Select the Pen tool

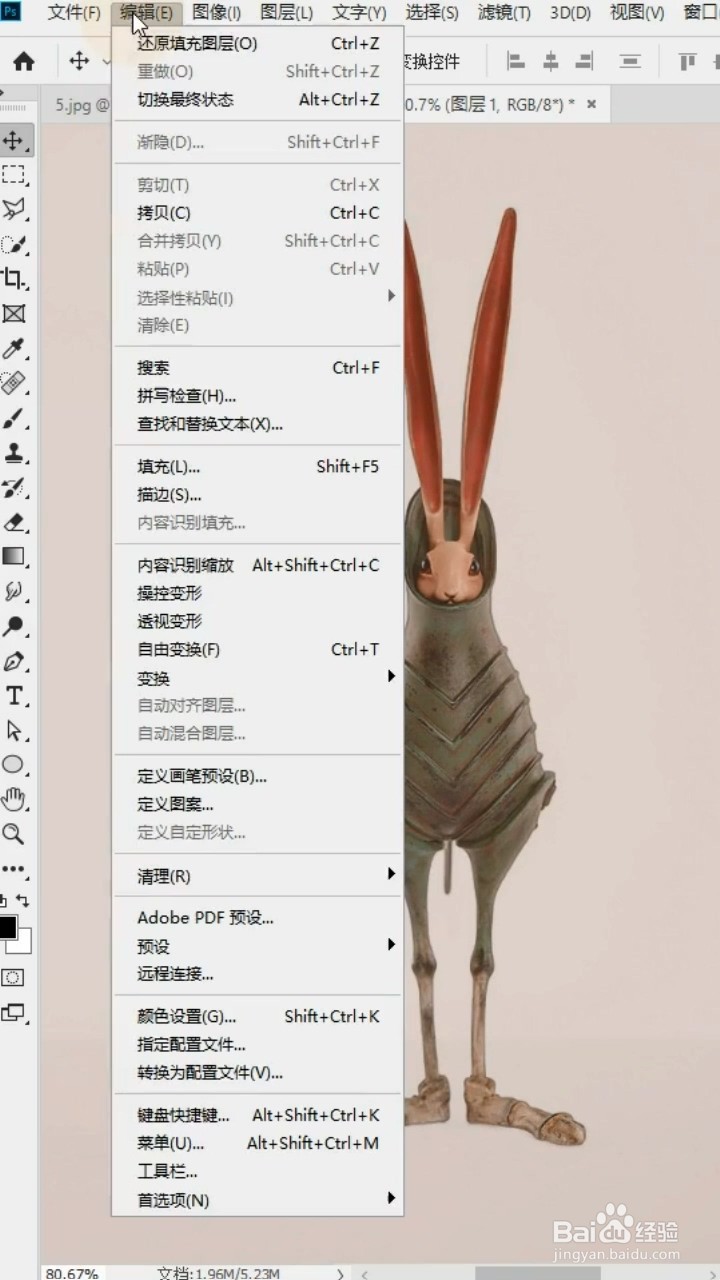[x=14, y=661]
